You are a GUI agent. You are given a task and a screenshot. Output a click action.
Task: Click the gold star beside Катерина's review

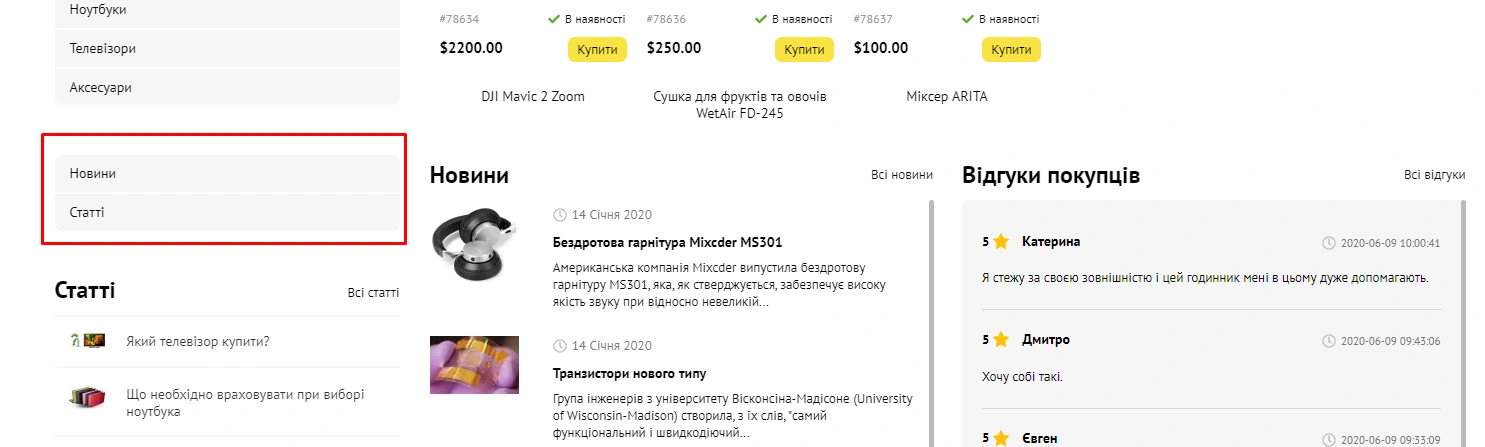click(1001, 242)
